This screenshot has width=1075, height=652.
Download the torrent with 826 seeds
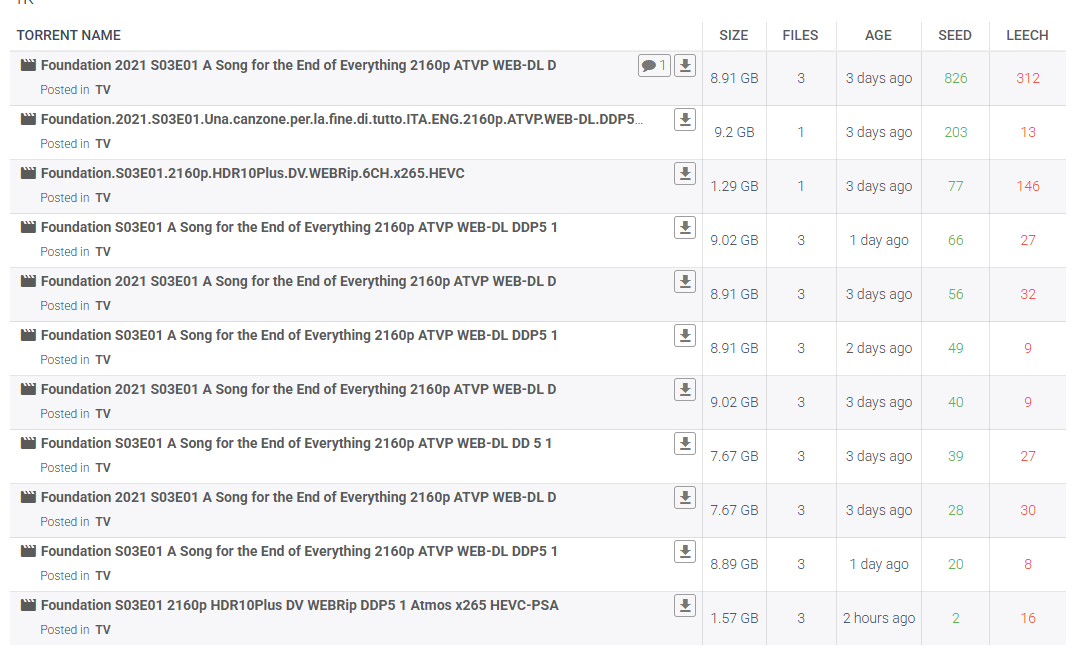(x=685, y=65)
